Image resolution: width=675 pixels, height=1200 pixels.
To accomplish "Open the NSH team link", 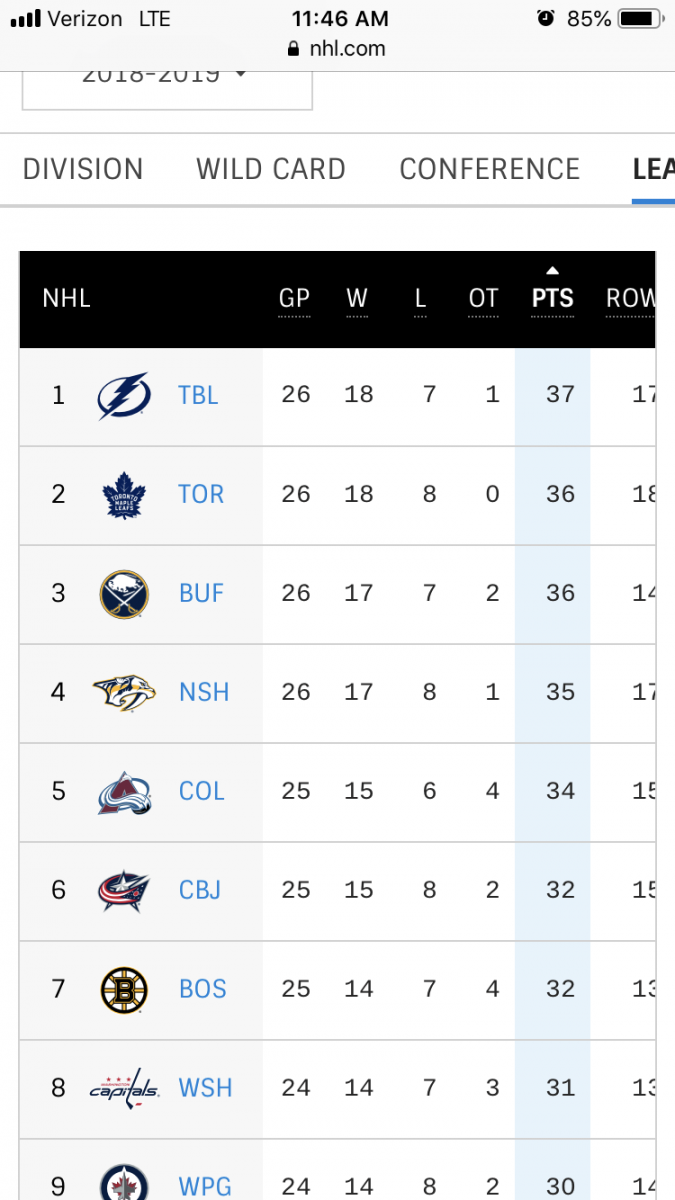I will [x=204, y=692].
